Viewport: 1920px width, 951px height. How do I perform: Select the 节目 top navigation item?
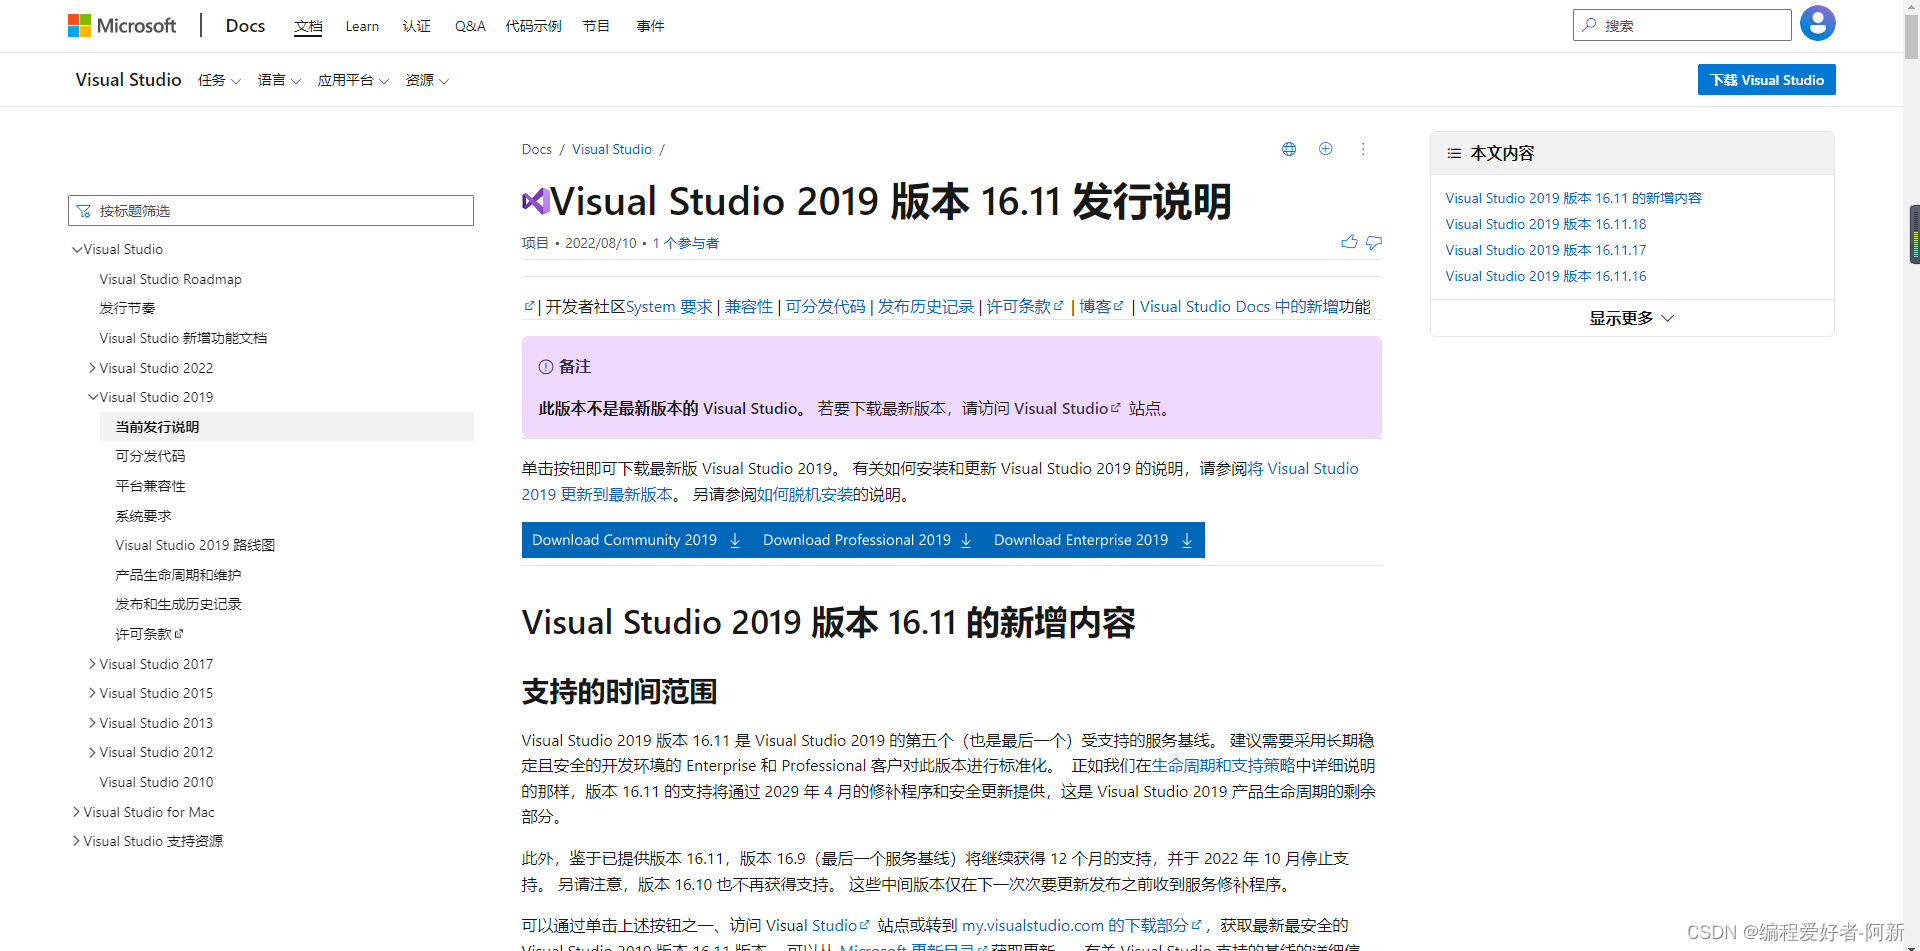point(596,26)
